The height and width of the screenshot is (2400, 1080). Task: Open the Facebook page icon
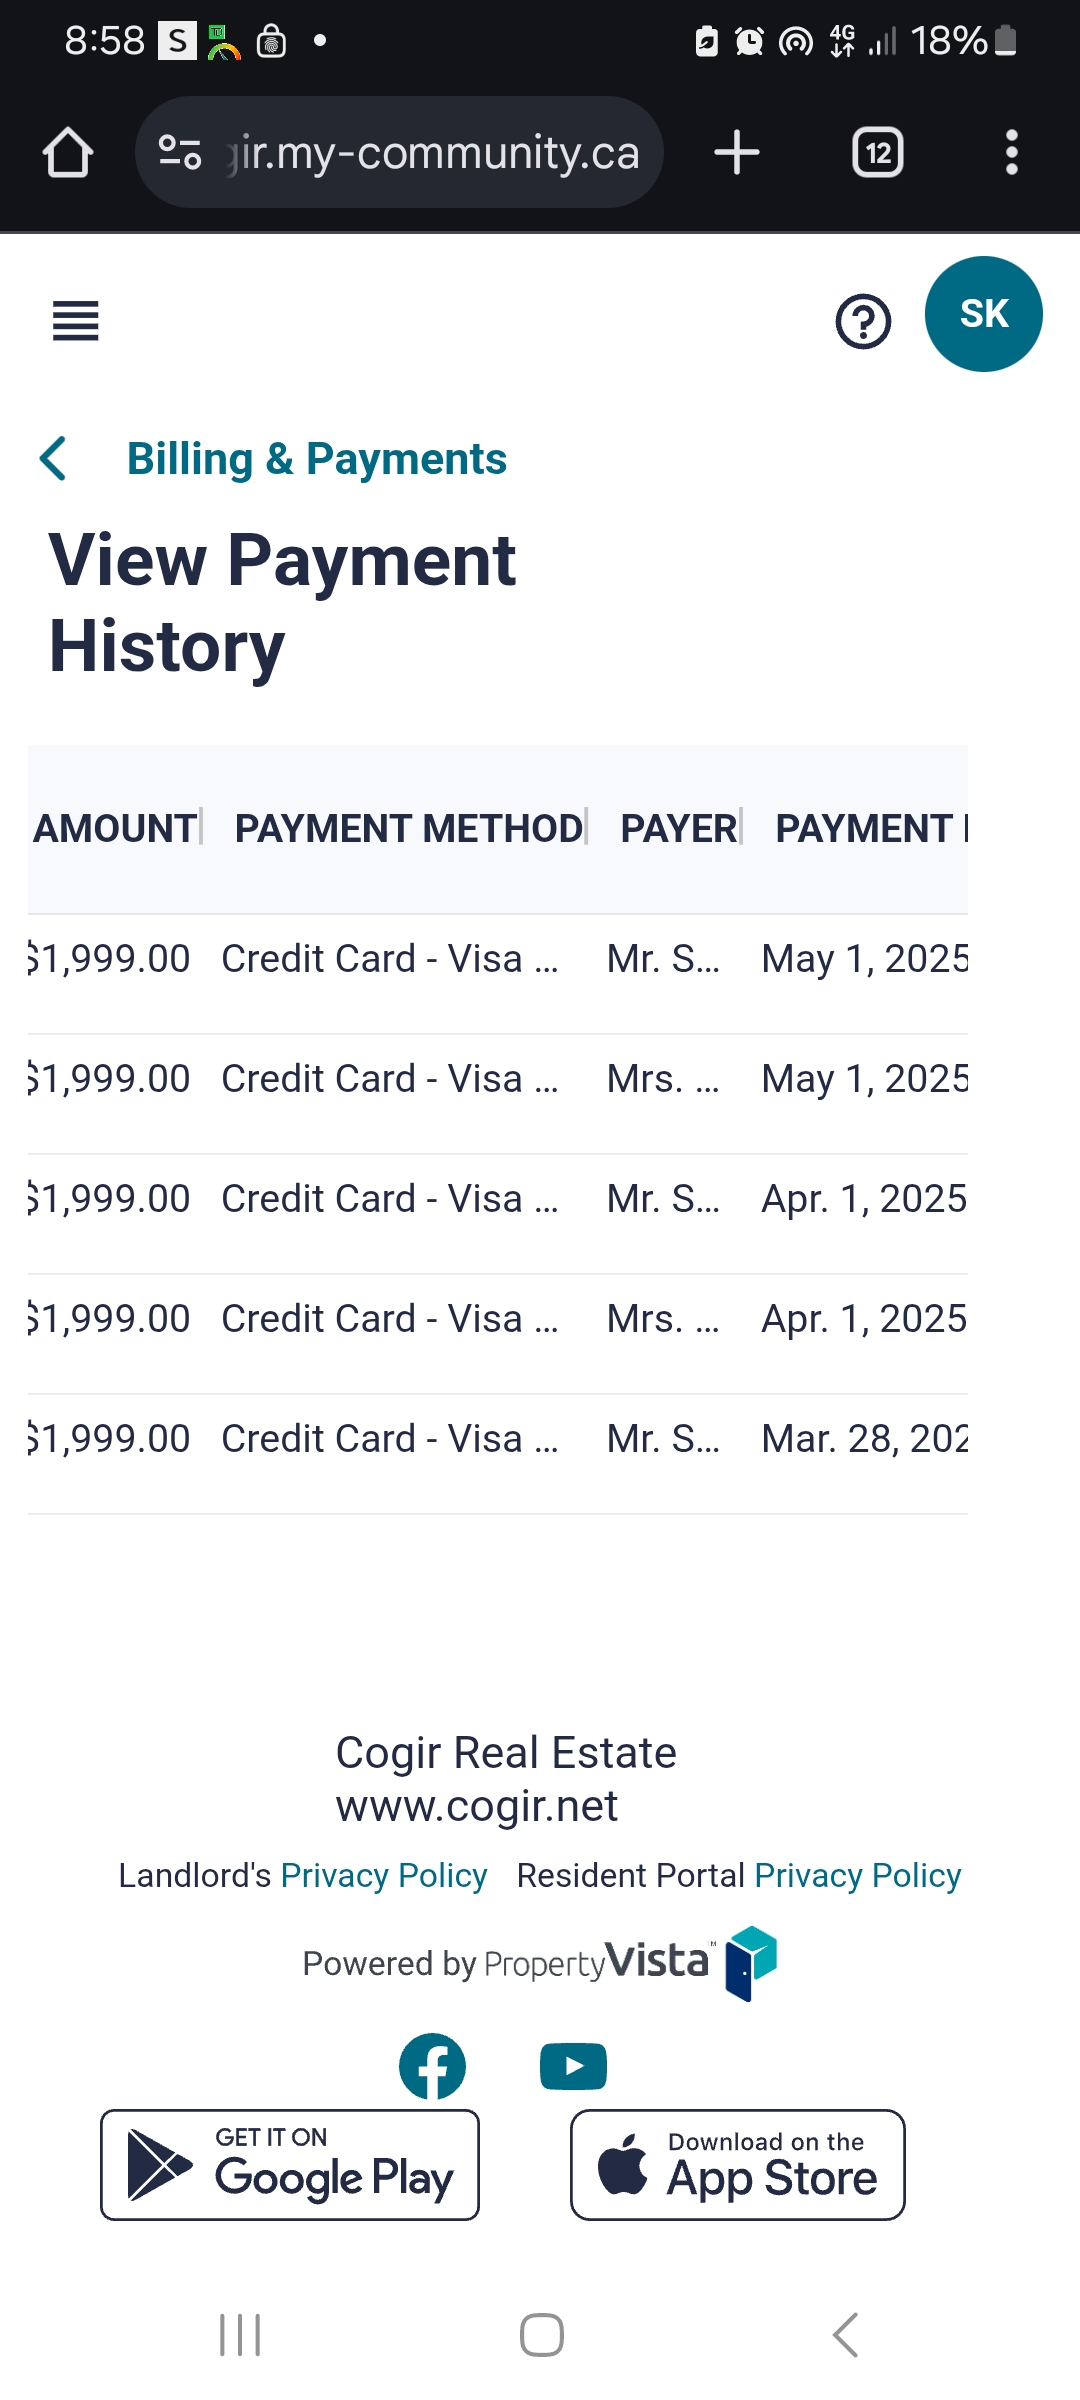[x=432, y=2066]
